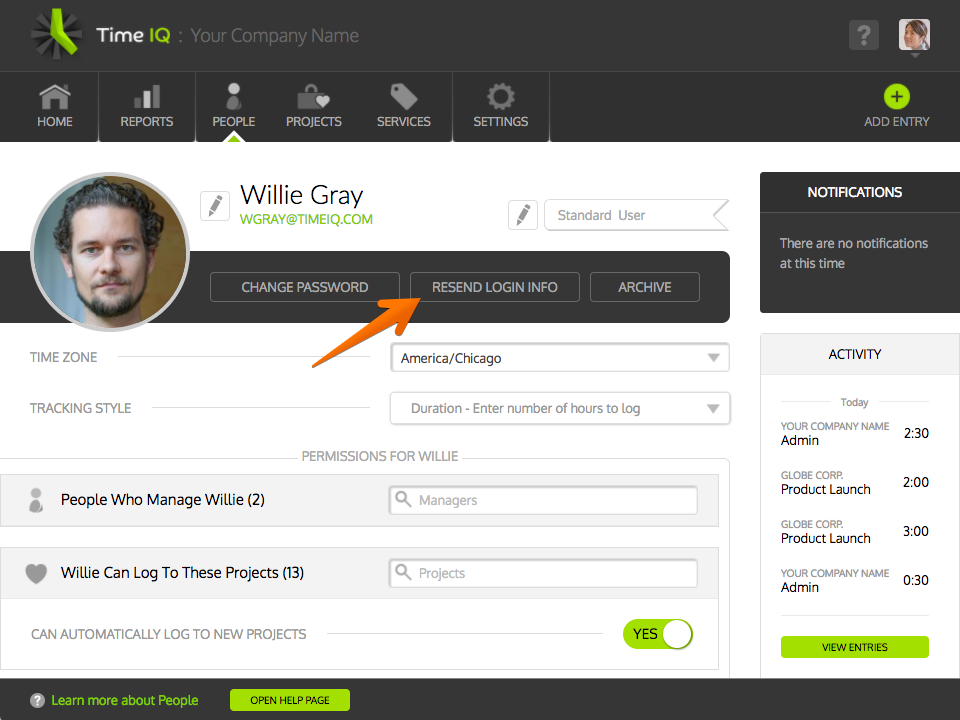Click the Reports bar chart icon
The image size is (960, 720).
[x=147, y=97]
